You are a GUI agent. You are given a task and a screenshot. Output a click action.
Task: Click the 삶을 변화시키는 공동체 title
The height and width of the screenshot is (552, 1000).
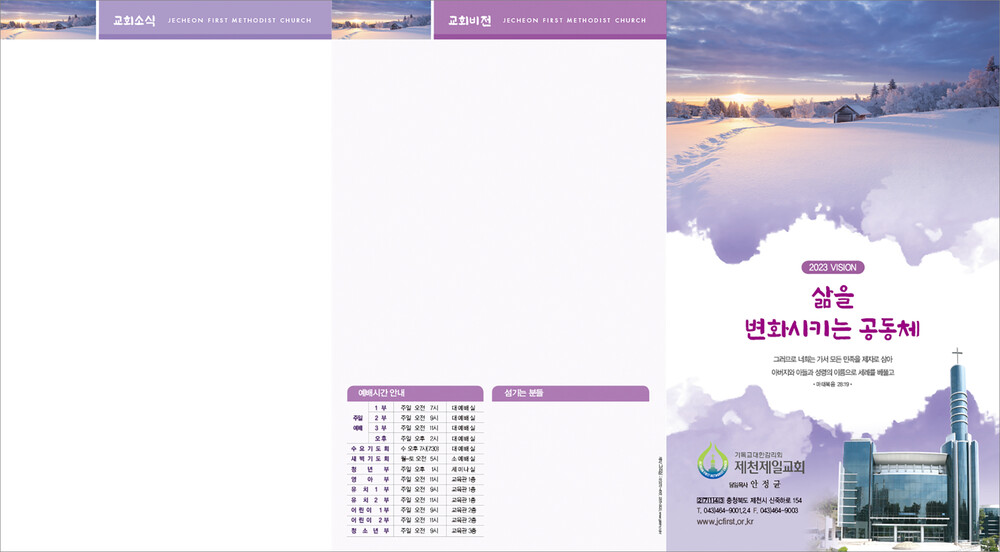[832, 312]
